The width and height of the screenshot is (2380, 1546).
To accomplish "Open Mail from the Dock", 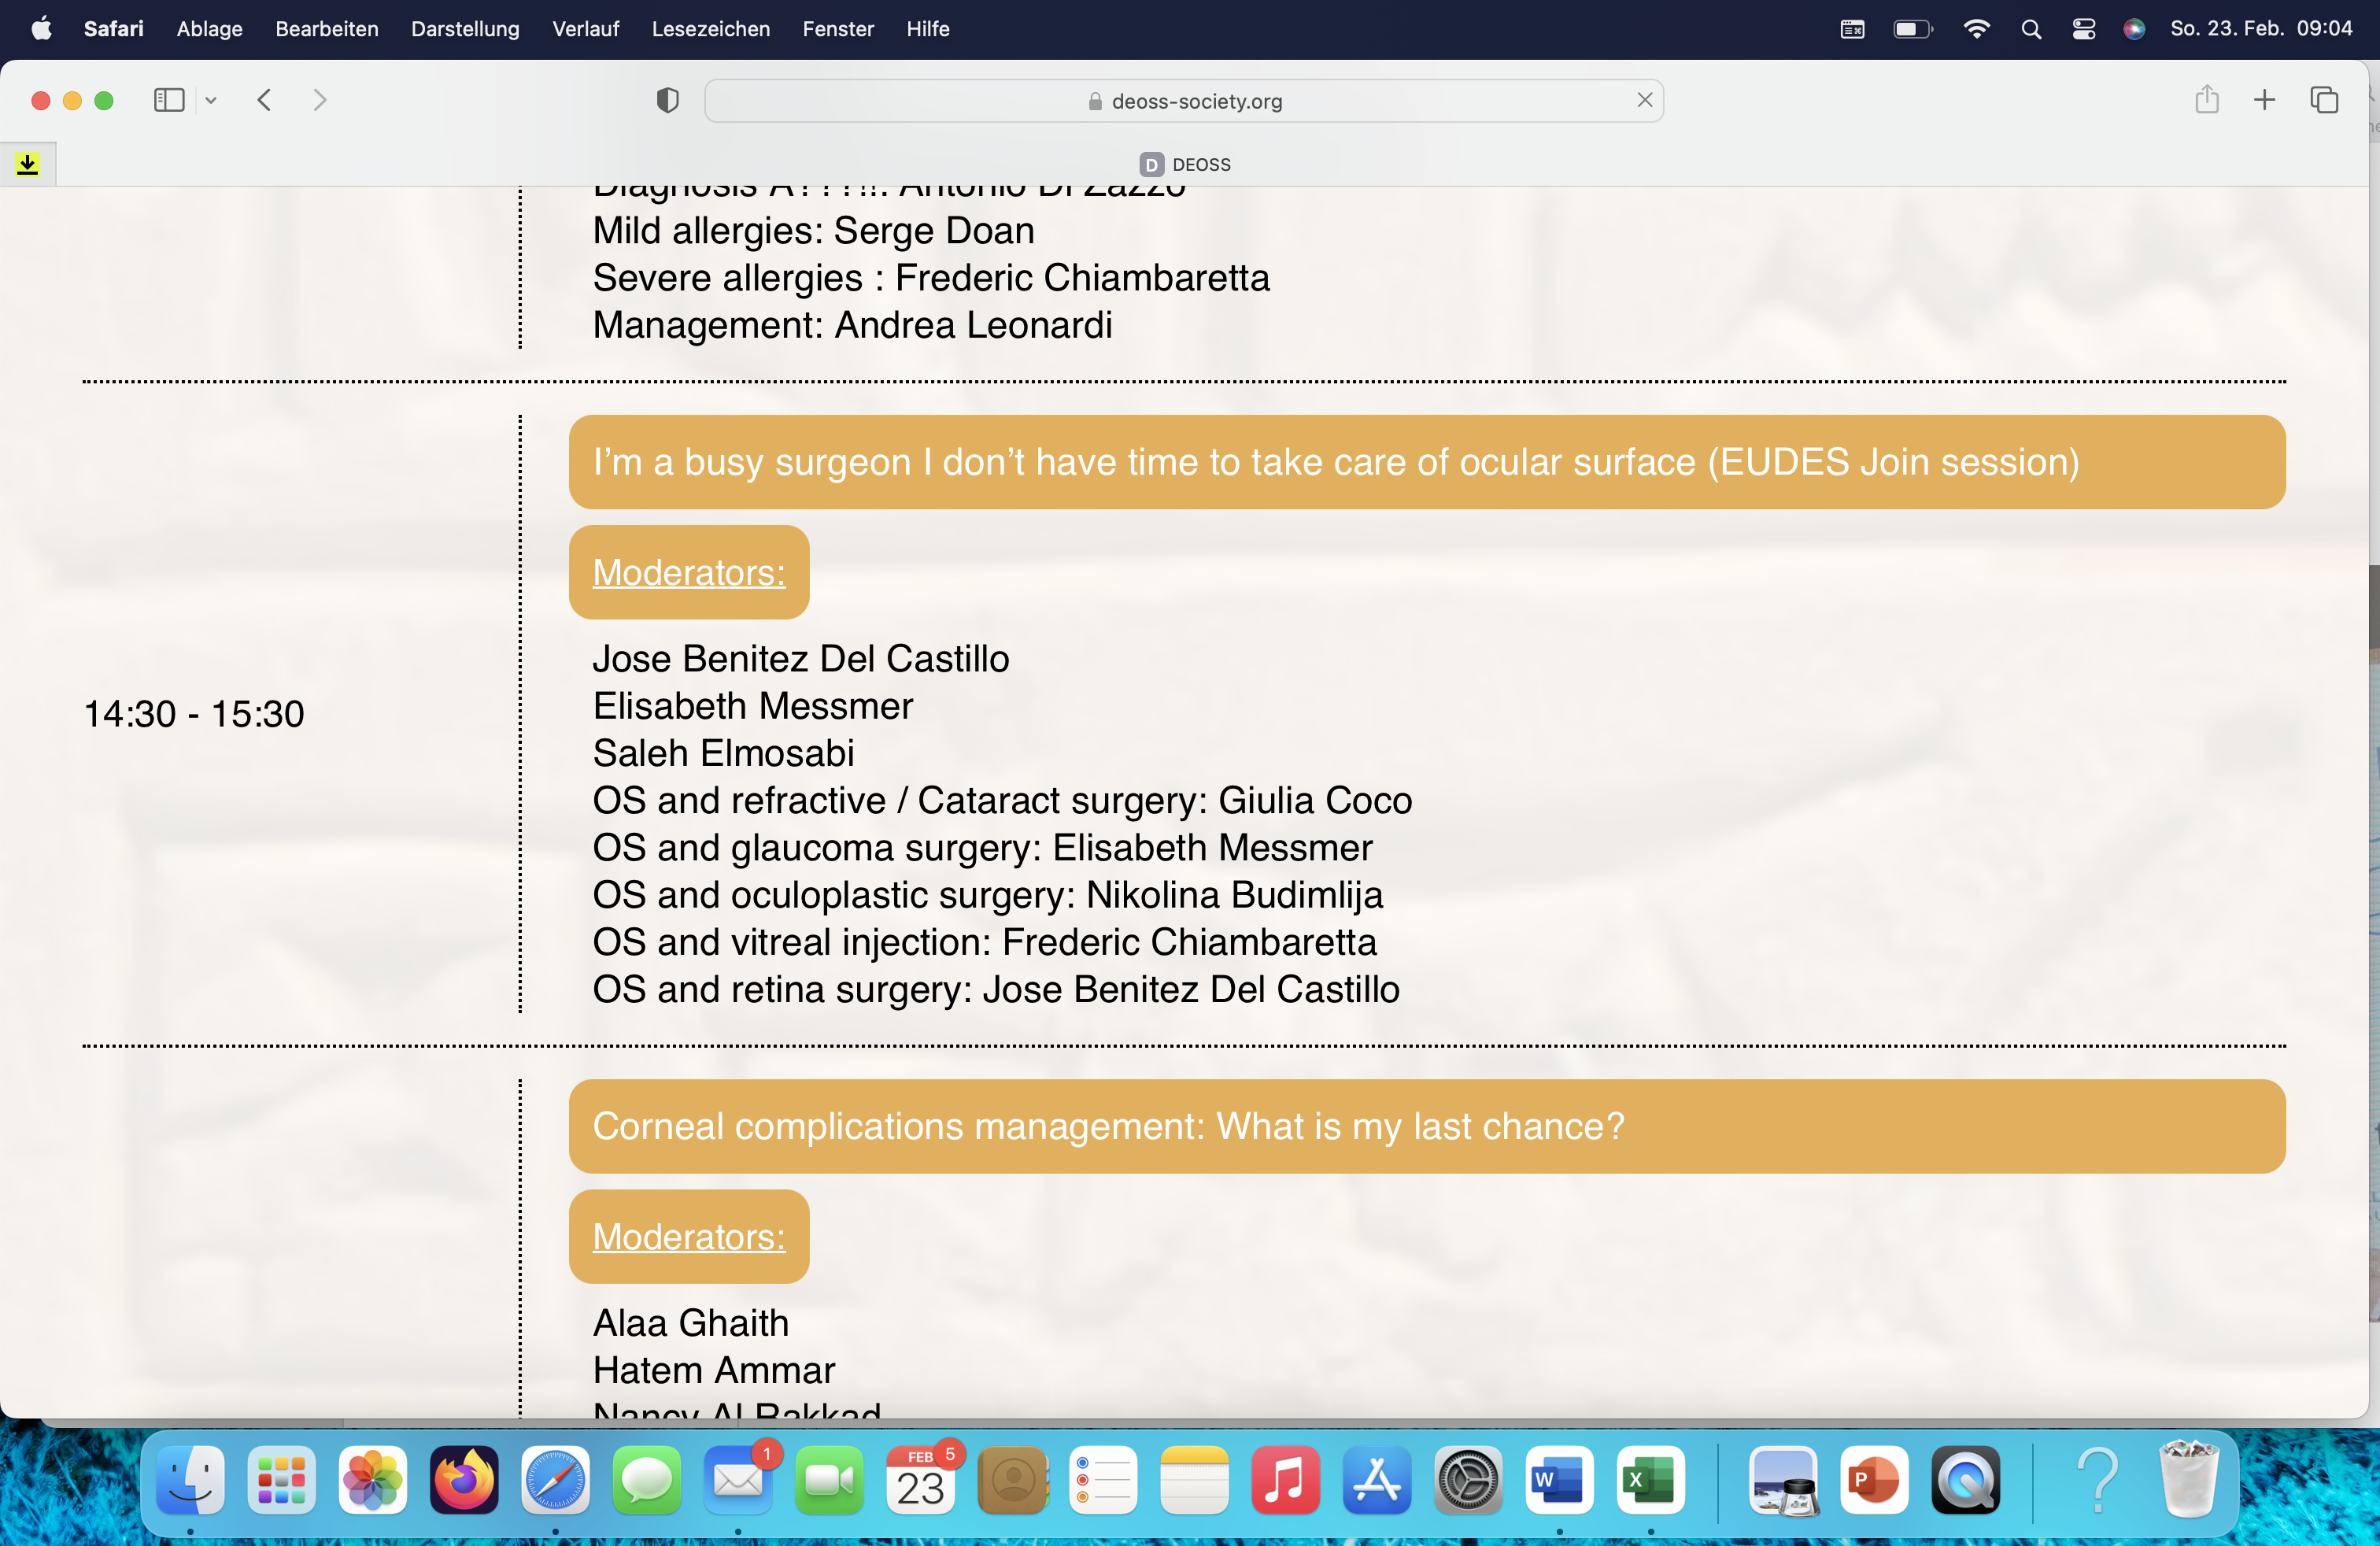I will [x=738, y=1479].
